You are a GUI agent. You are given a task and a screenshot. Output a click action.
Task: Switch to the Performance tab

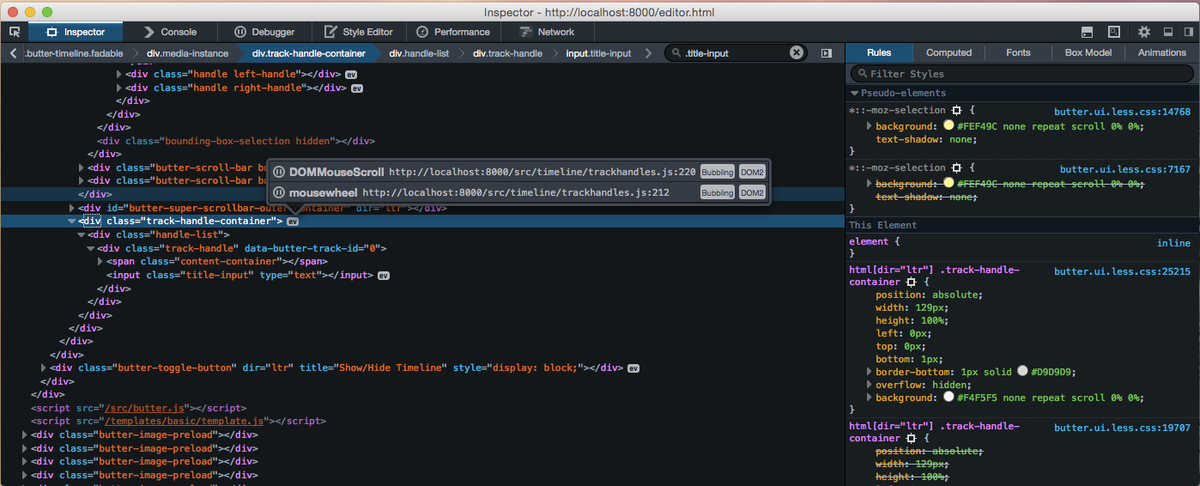pyautogui.click(x=452, y=32)
